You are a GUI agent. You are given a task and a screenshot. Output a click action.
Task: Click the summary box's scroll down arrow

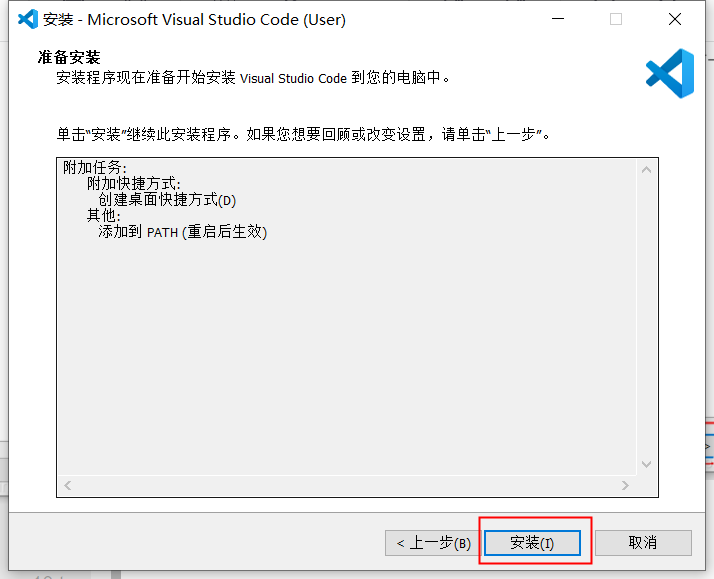coord(646,464)
